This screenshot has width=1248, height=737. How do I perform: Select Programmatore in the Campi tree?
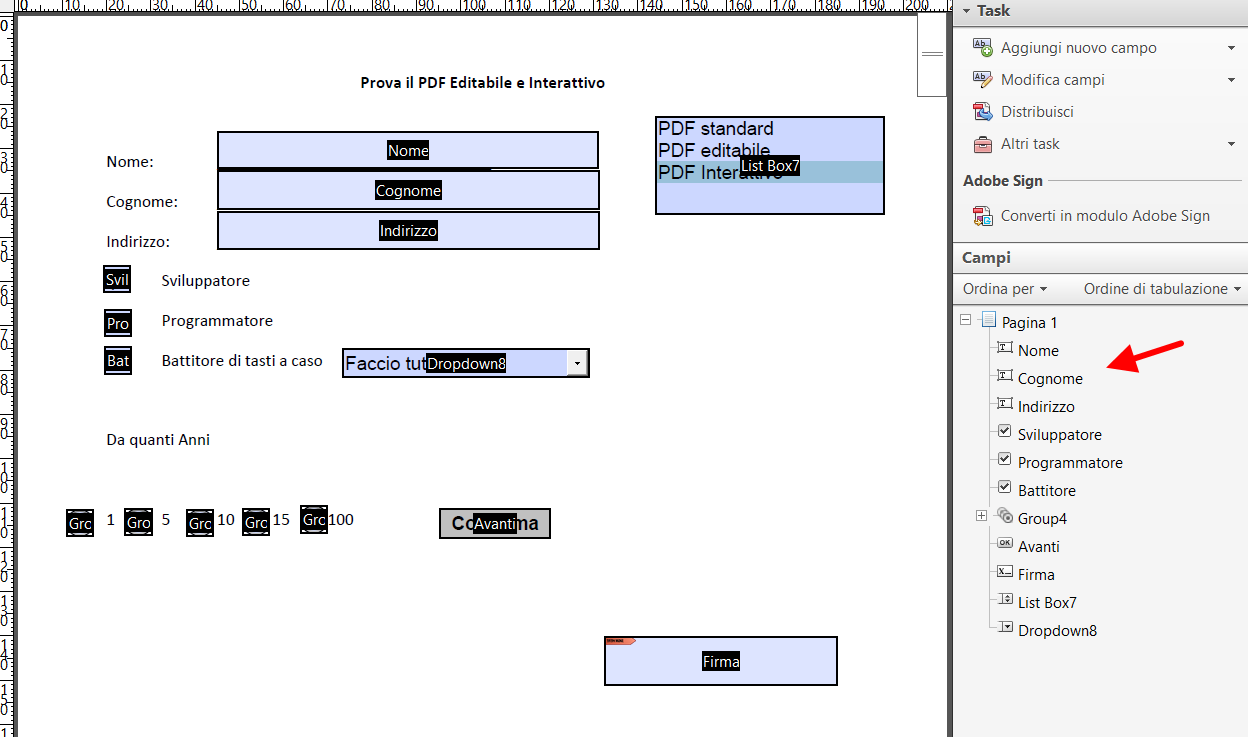pyautogui.click(x=1070, y=463)
